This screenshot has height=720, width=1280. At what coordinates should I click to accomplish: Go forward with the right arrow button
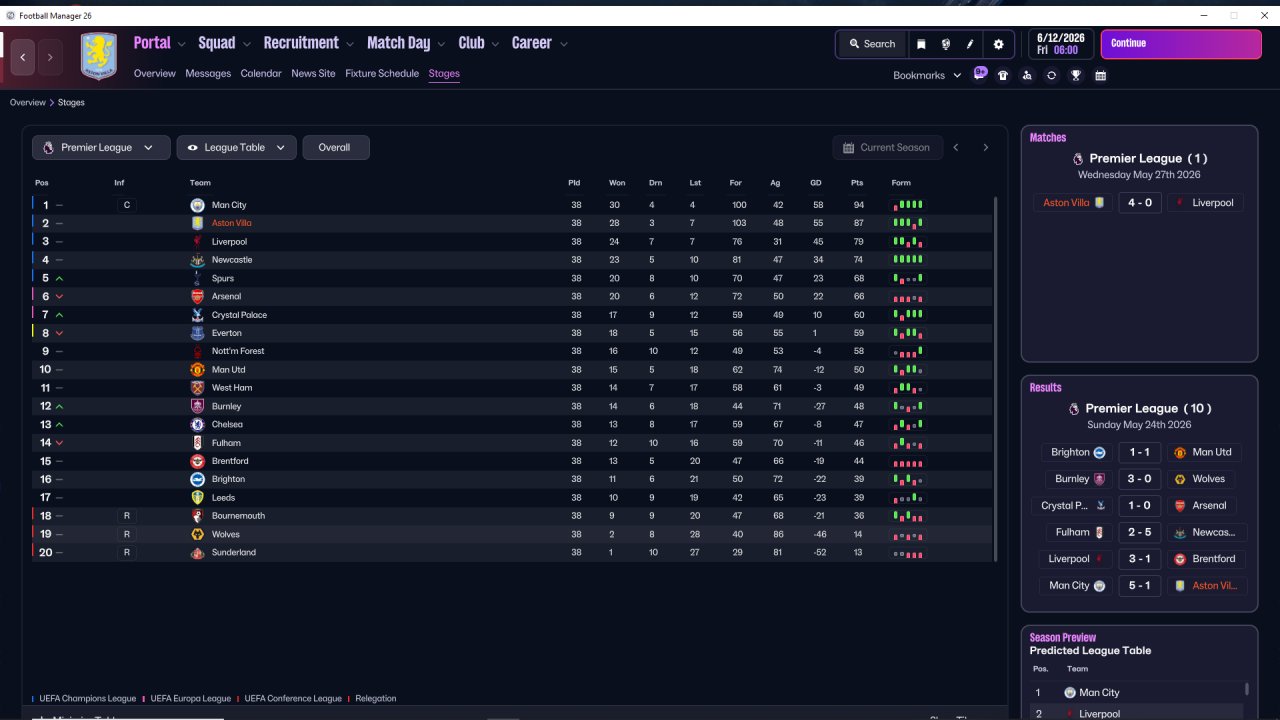tap(50, 58)
